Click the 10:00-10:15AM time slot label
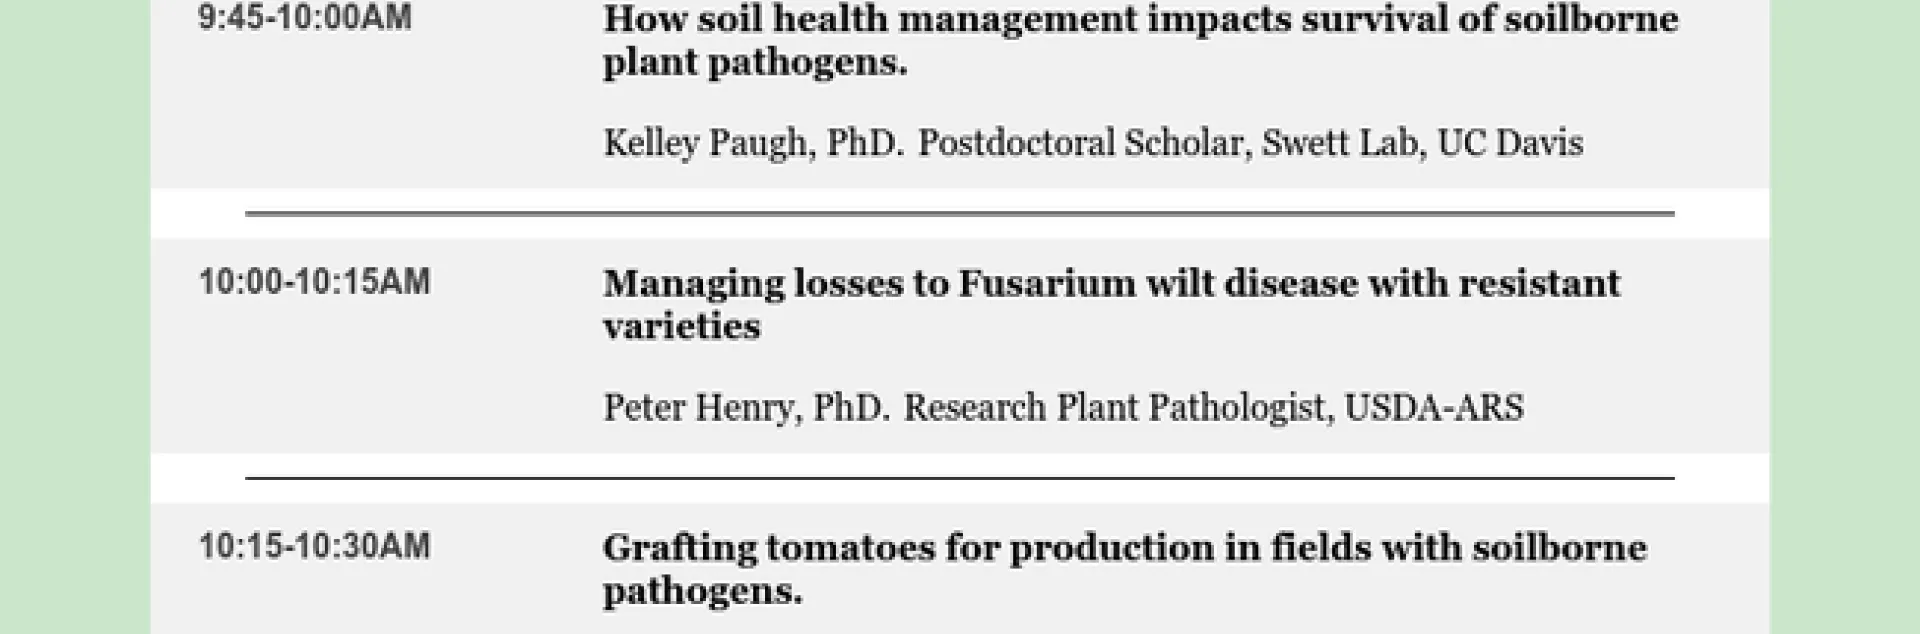This screenshot has width=1920, height=634. tap(315, 282)
